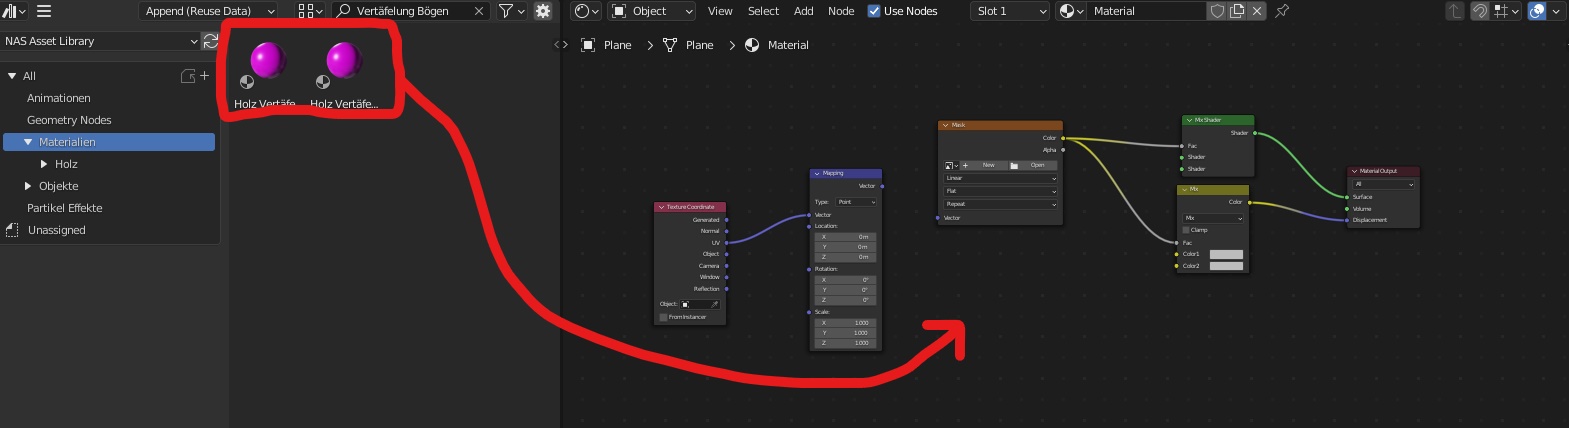1569x428 pixels.
Task: Click the Plane mesh breadcrumb icon
Action: click(670, 45)
